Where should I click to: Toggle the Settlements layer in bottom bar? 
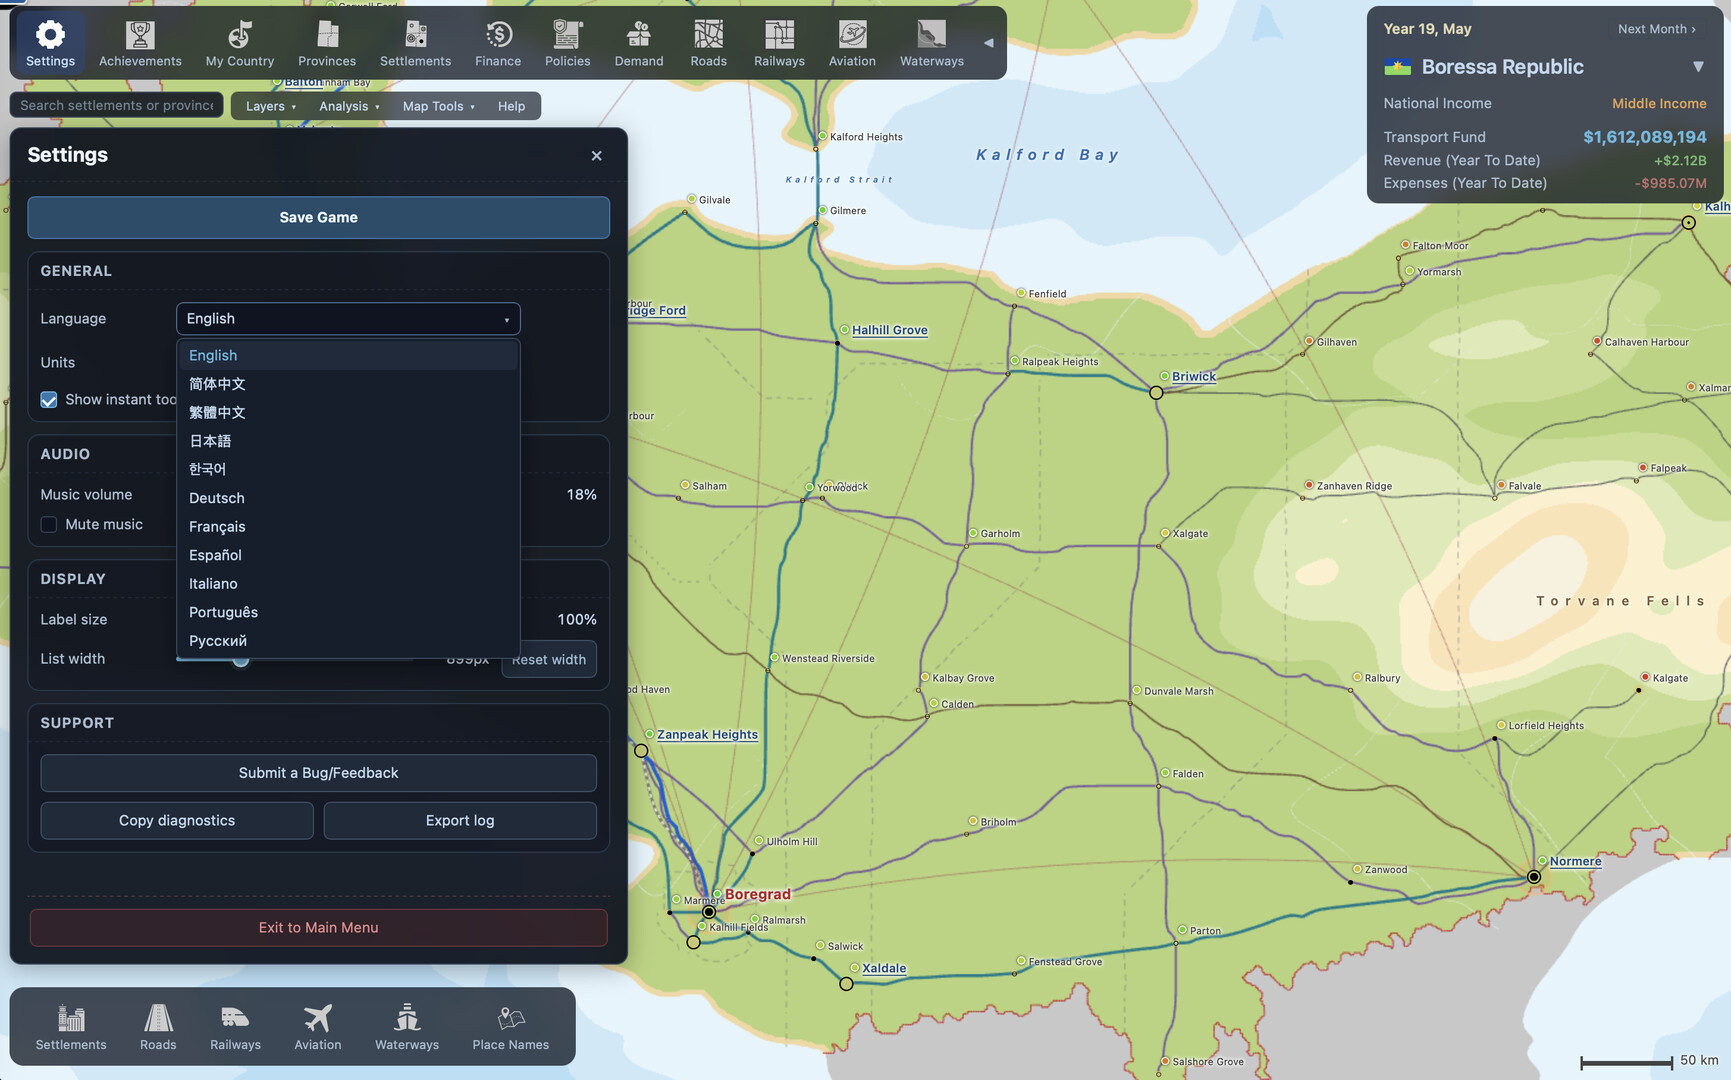tap(71, 1027)
